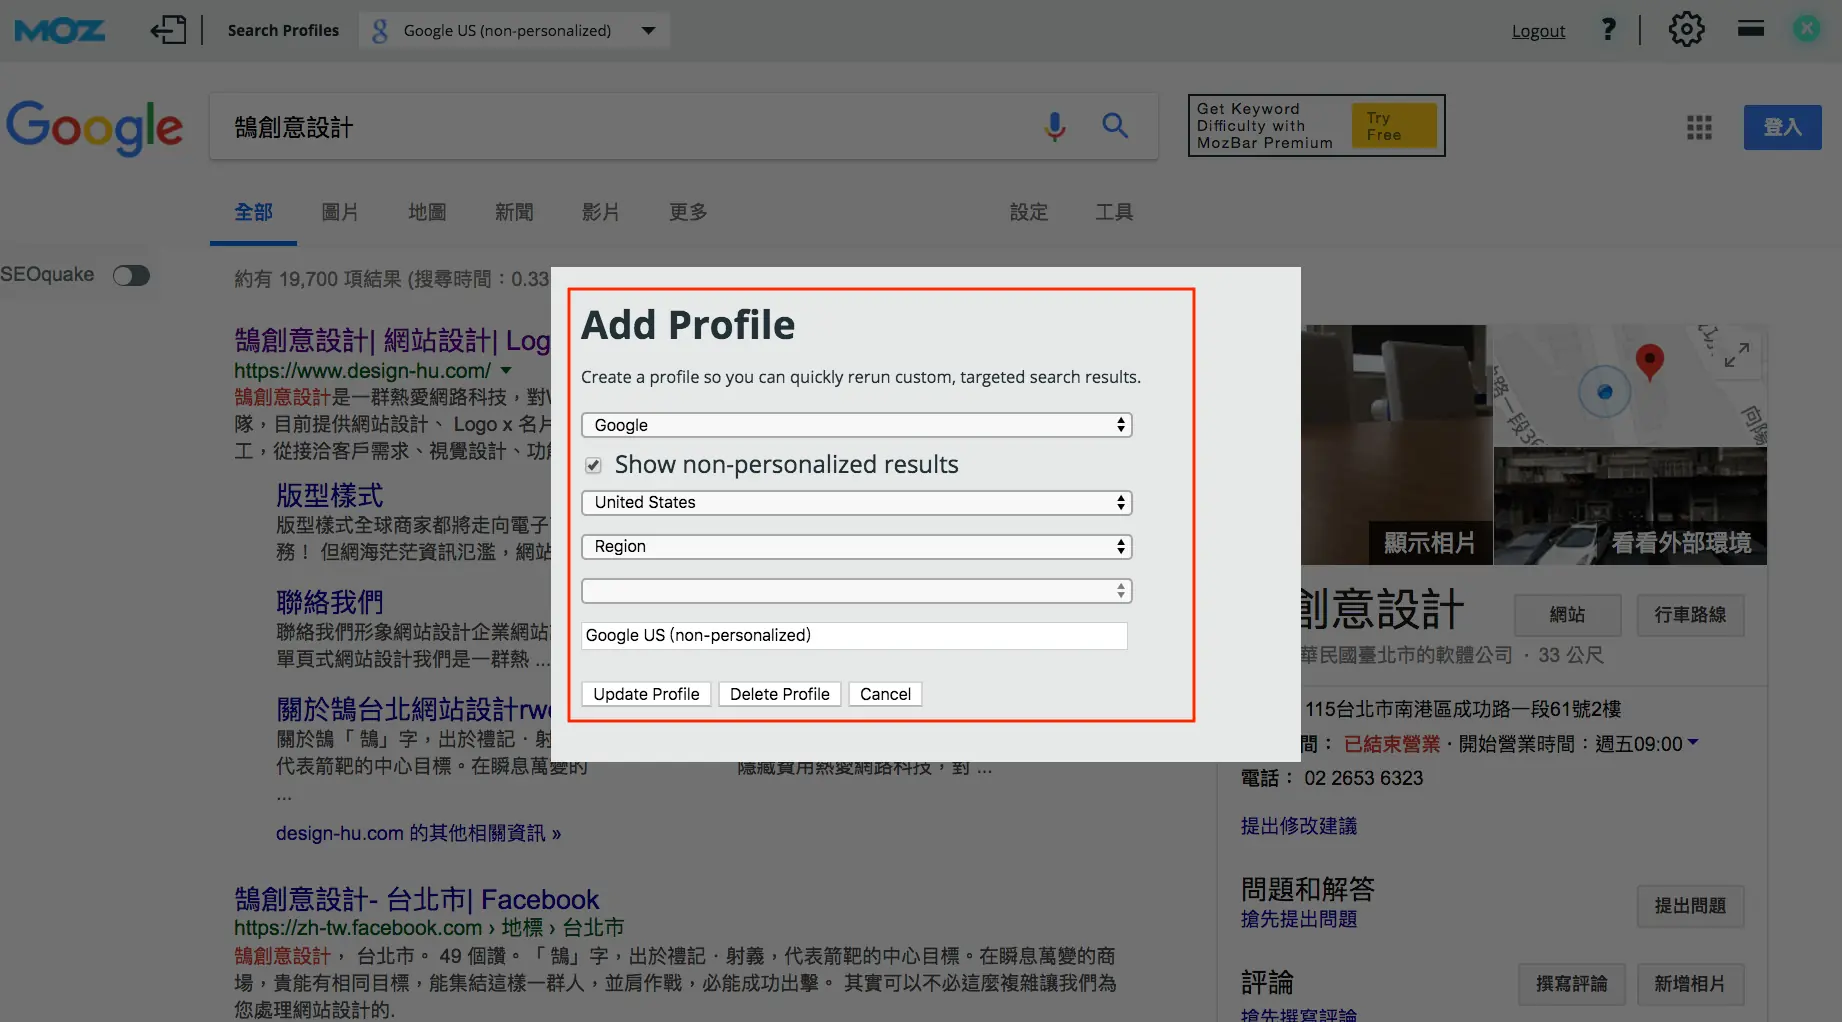
Task: Open the 看看外部環境 street view thumbnail
Action: (x=1630, y=506)
